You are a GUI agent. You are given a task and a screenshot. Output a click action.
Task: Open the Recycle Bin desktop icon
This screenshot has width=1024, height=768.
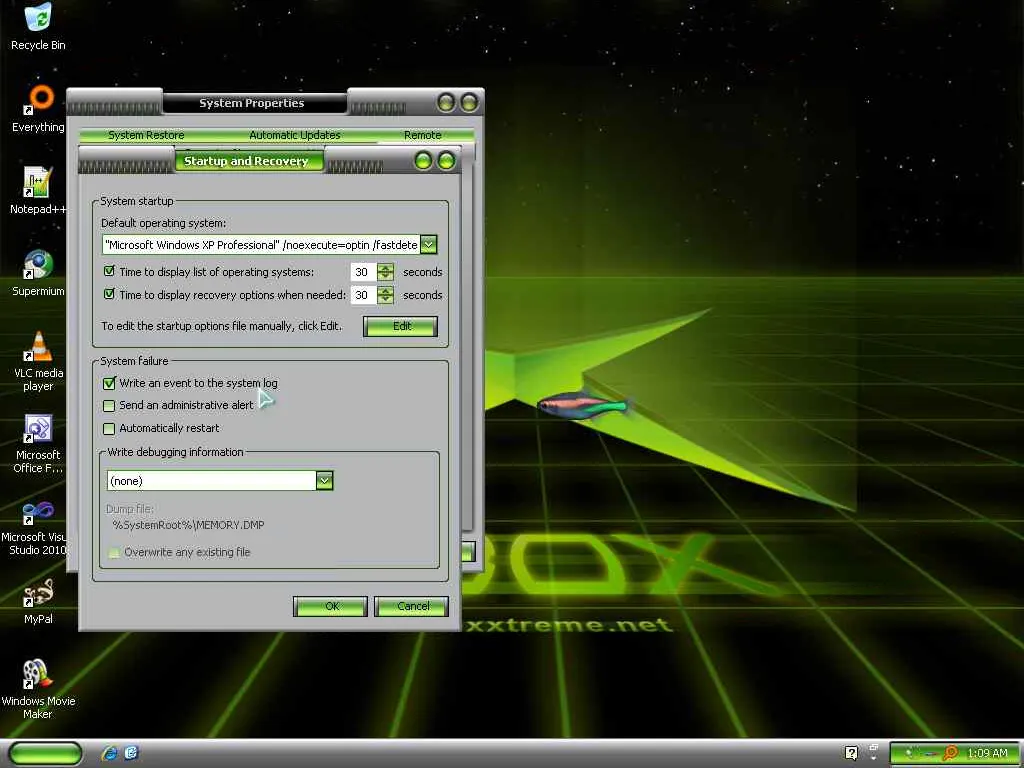[38, 27]
